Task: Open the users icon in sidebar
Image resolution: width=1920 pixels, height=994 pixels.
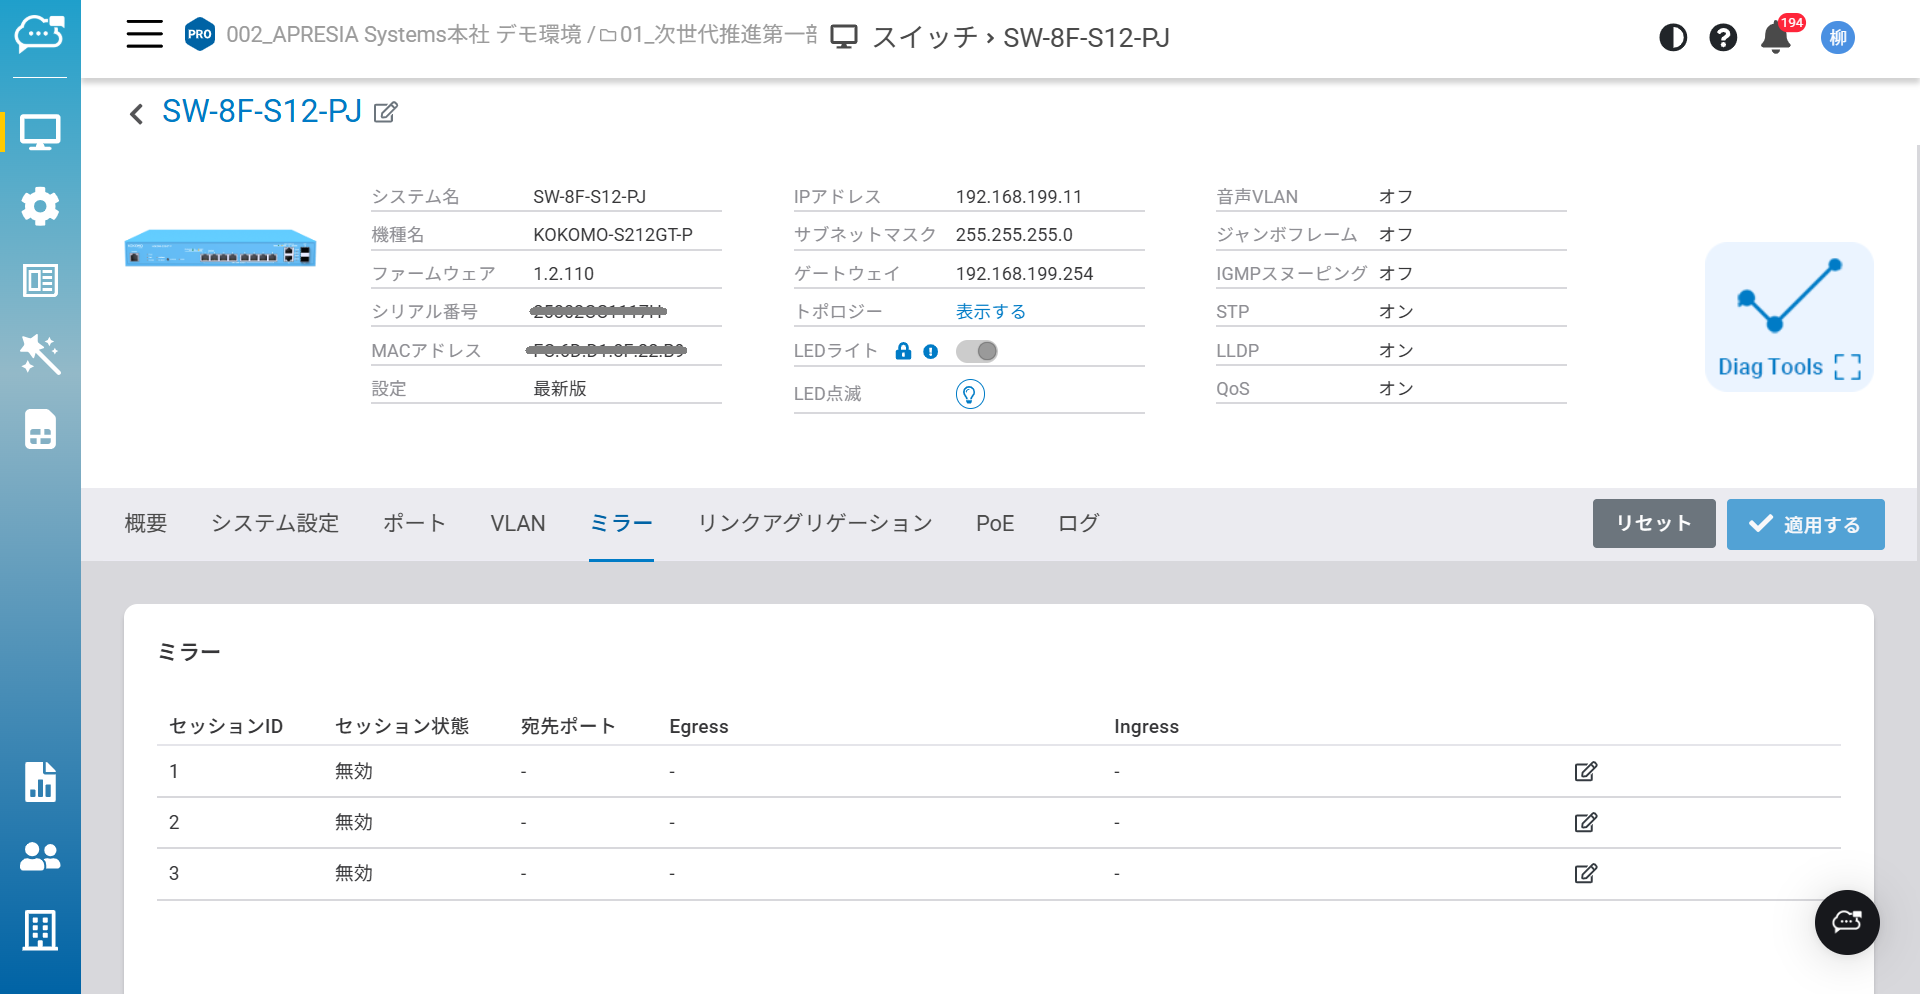Action: coord(40,856)
